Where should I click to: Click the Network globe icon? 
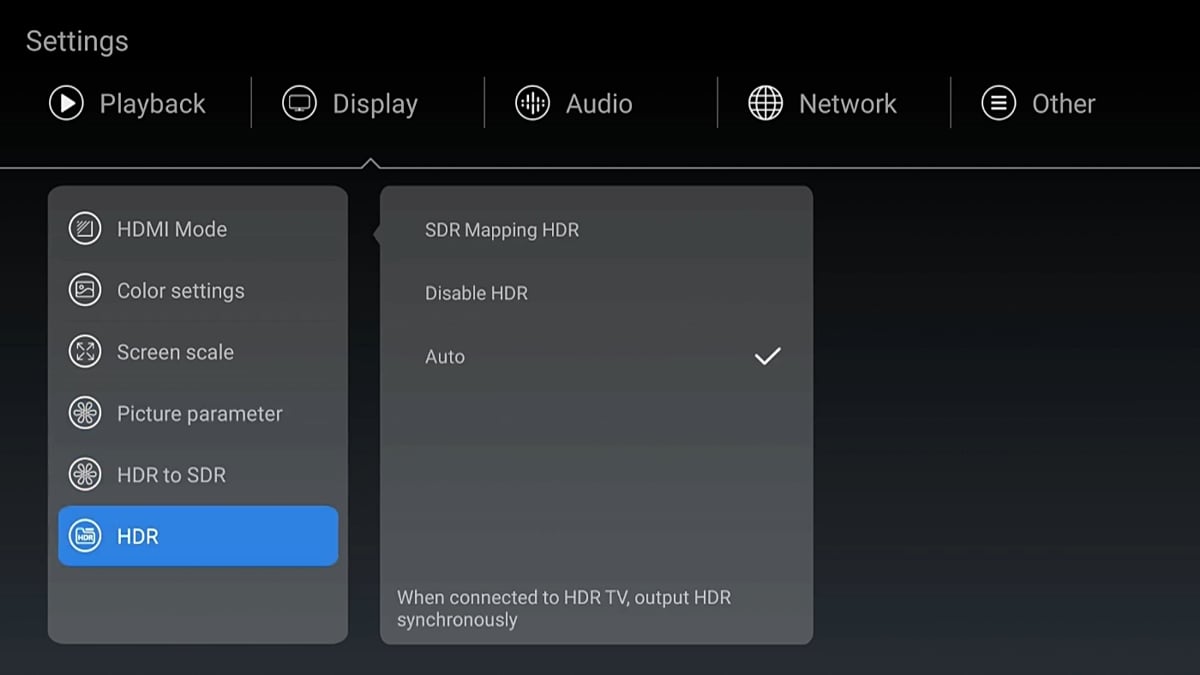click(x=765, y=103)
